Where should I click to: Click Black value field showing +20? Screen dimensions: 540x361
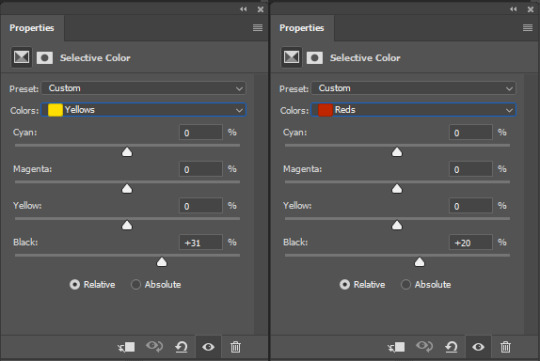(x=471, y=243)
